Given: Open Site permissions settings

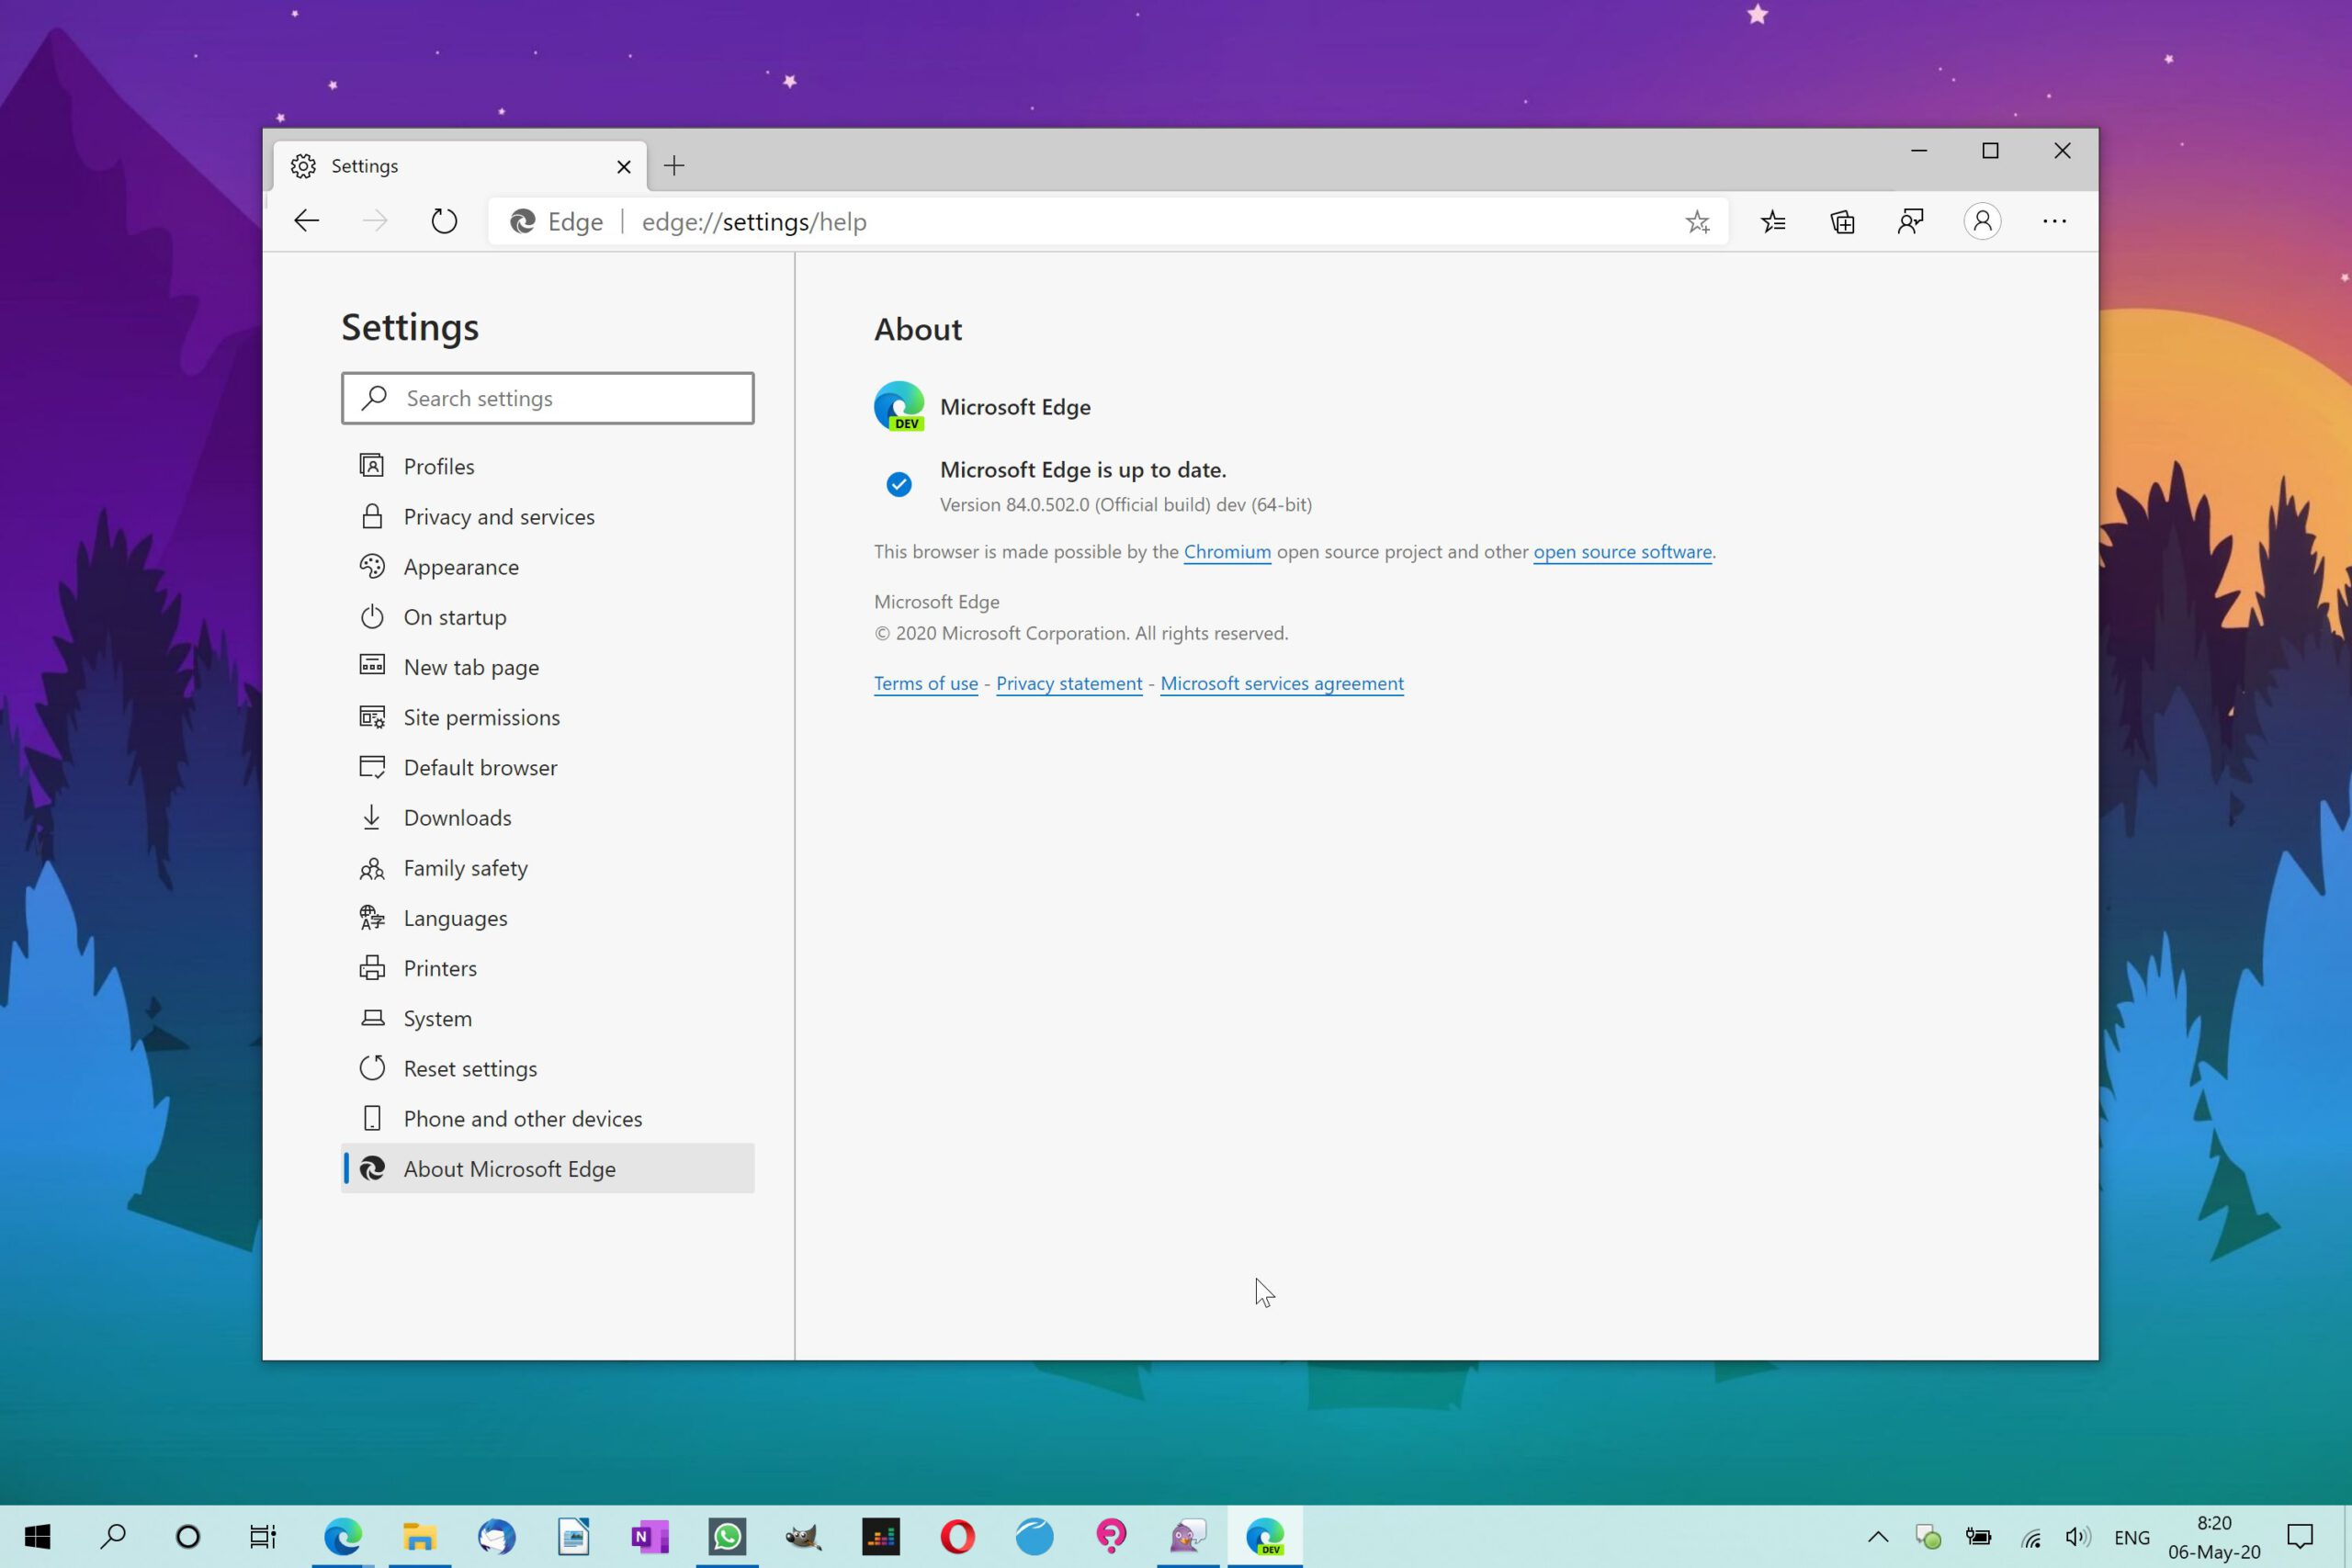Looking at the screenshot, I should click(x=547, y=717).
